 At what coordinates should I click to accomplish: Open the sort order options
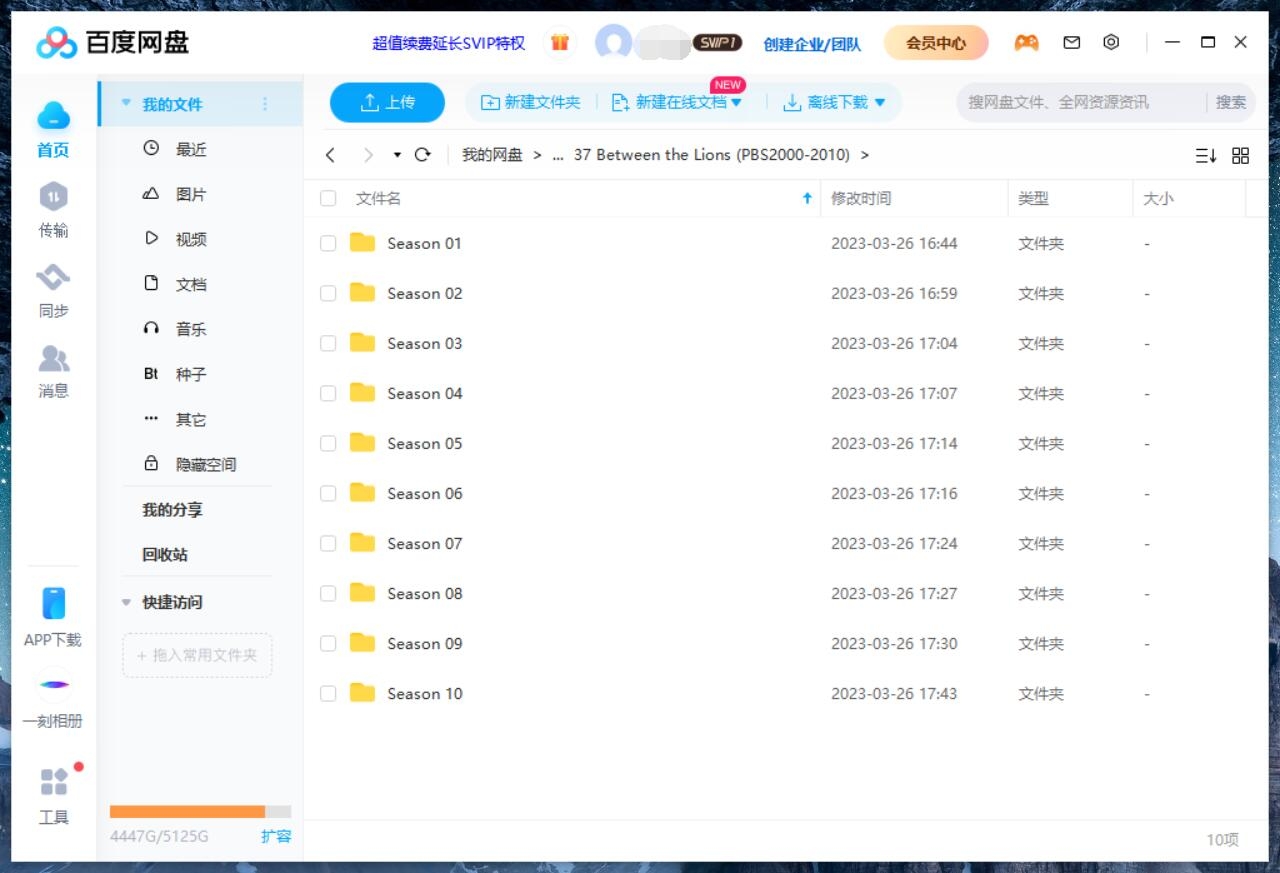point(1206,155)
